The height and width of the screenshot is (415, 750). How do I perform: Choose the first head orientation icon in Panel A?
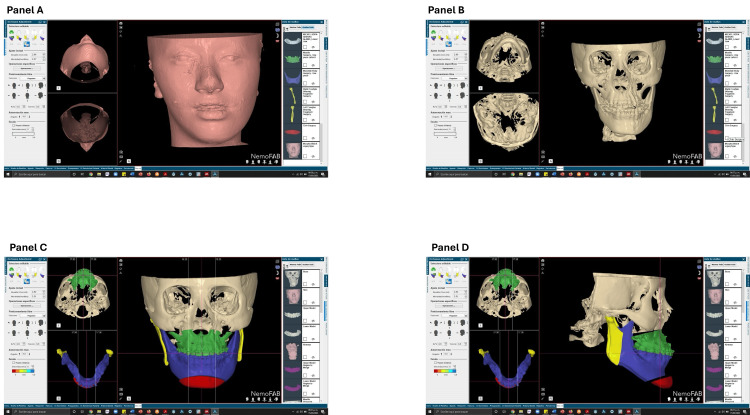coord(14,86)
